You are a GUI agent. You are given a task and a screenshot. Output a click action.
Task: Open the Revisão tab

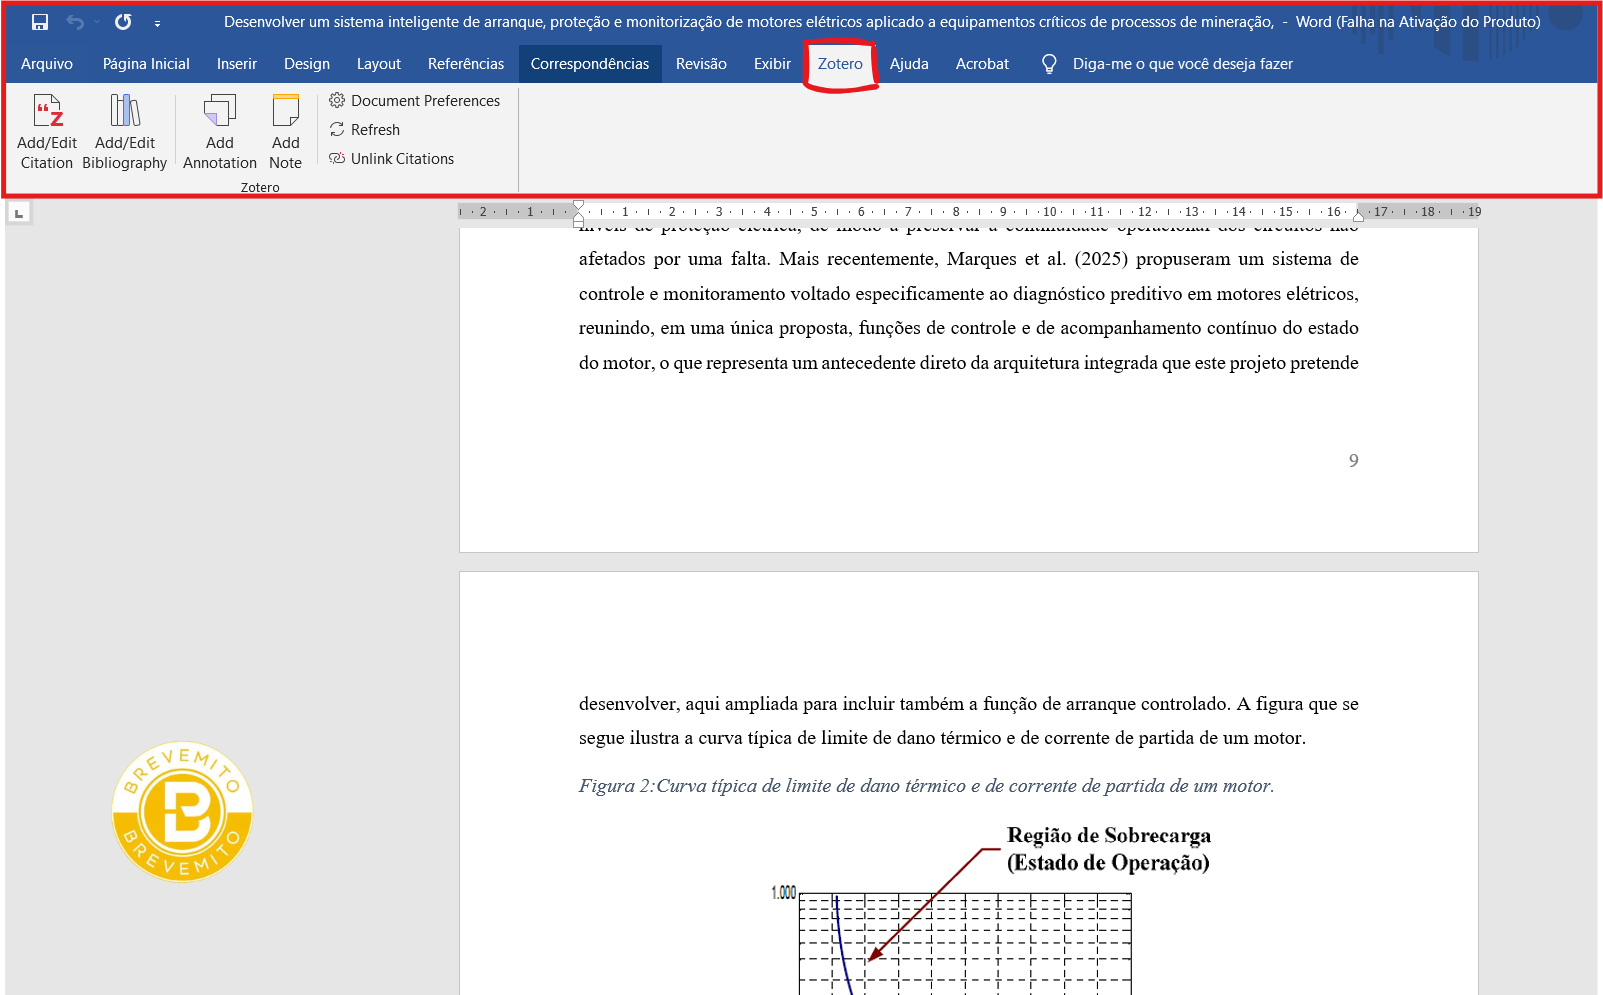click(x=701, y=64)
